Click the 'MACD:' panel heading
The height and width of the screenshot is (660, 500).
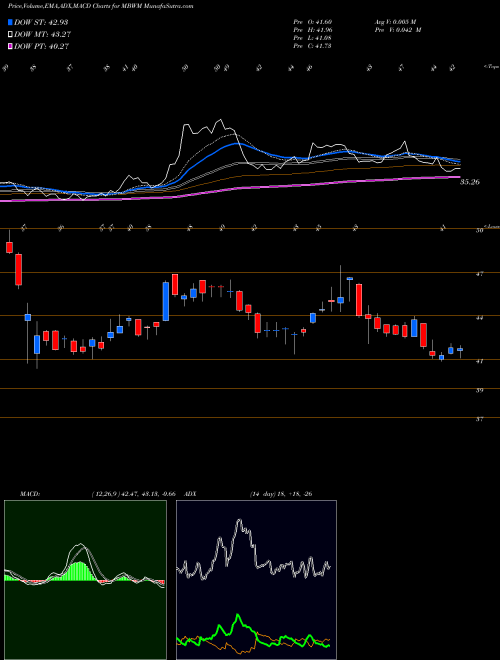pyautogui.click(x=29, y=494)
